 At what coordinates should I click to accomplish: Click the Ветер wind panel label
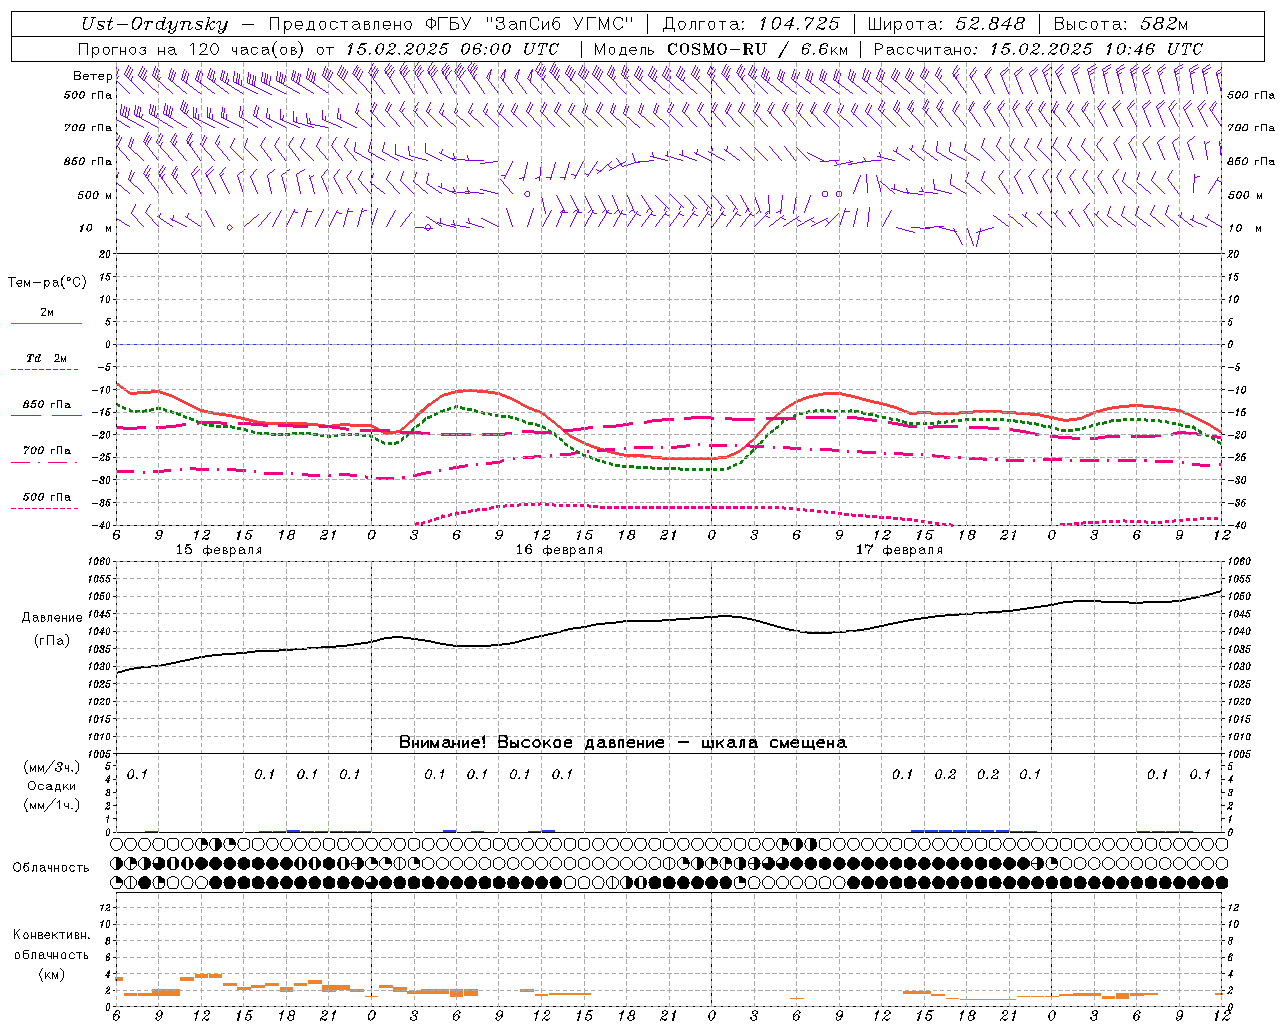tap(93, 76)
